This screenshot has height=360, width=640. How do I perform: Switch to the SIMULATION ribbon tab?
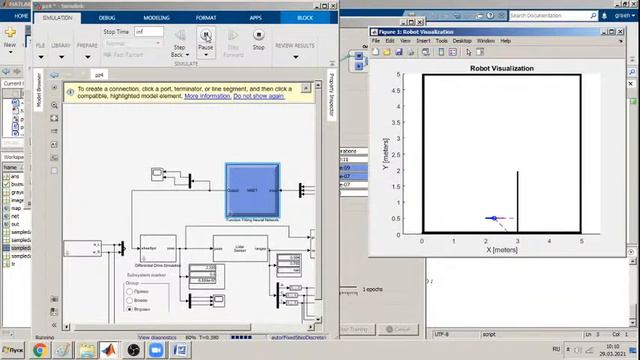[x=58, y=18]
